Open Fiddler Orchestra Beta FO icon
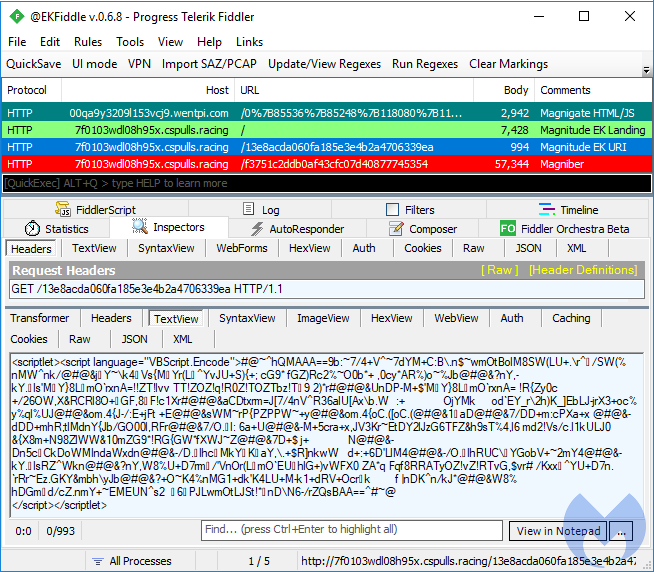Screen dimensions: 654x572 [x=508, y=229]
